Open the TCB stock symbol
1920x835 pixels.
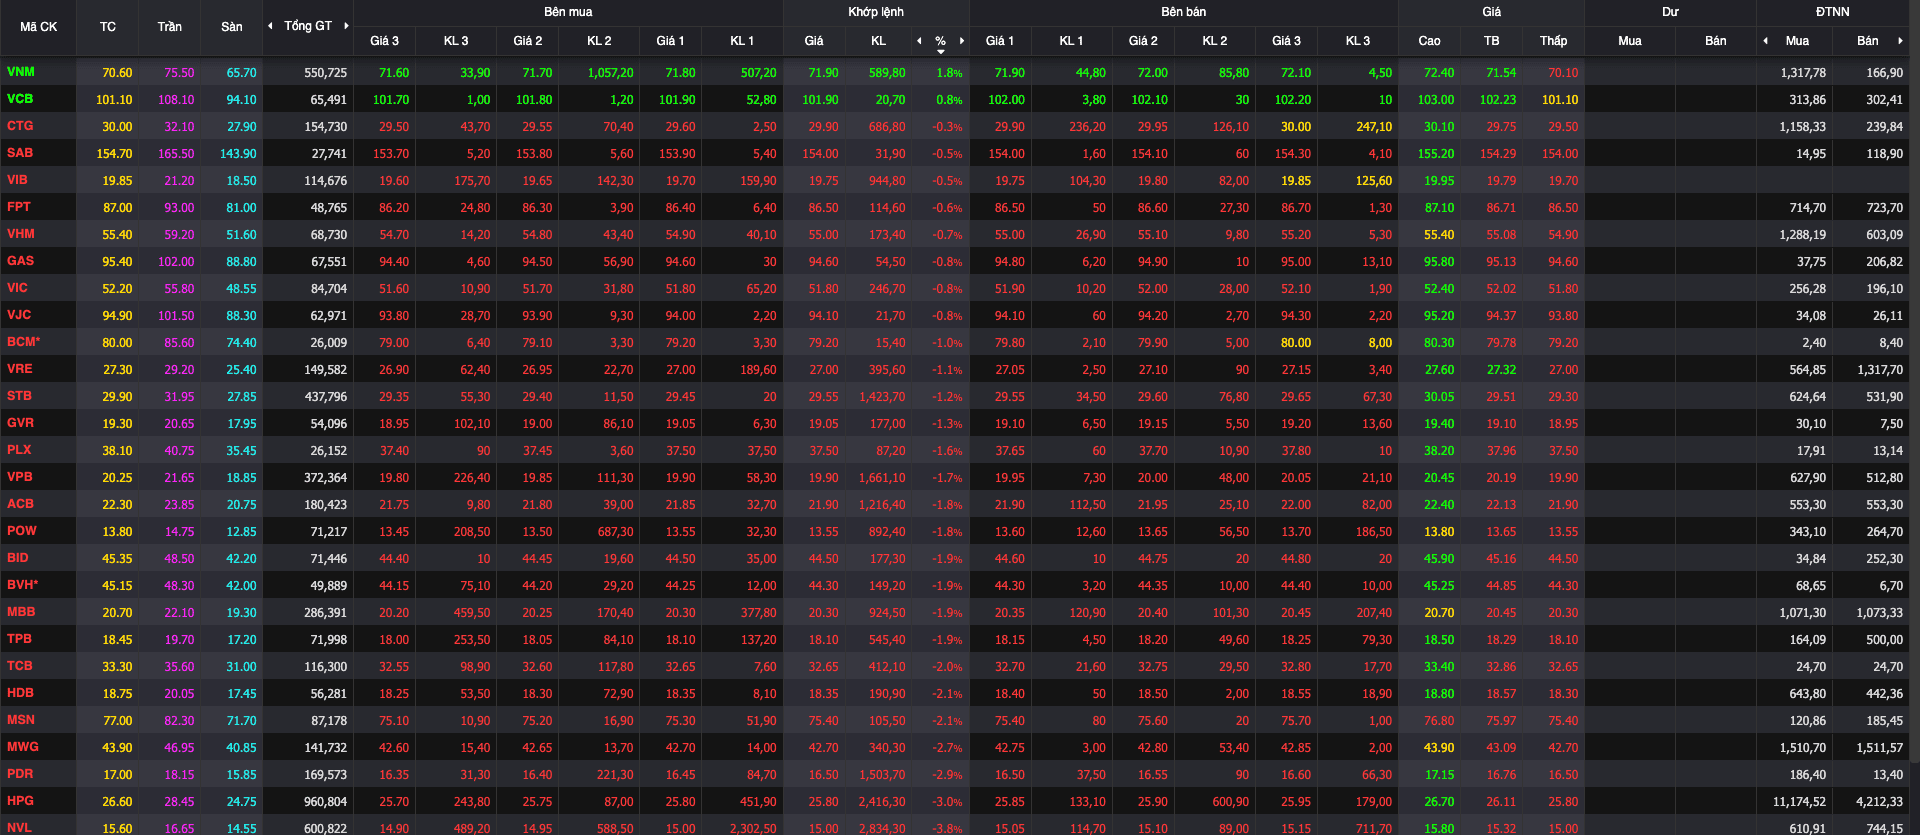click(20, 666)
